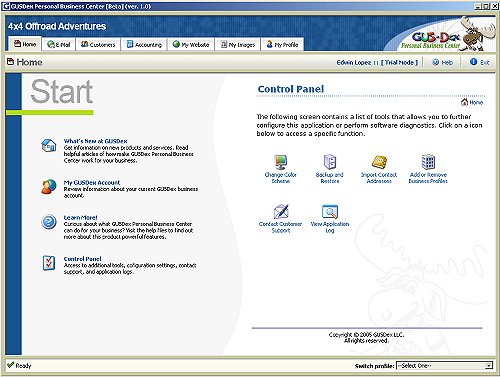Screen dimensions: 500x377
Task: Go to the My Website tab
Action: 191,44
